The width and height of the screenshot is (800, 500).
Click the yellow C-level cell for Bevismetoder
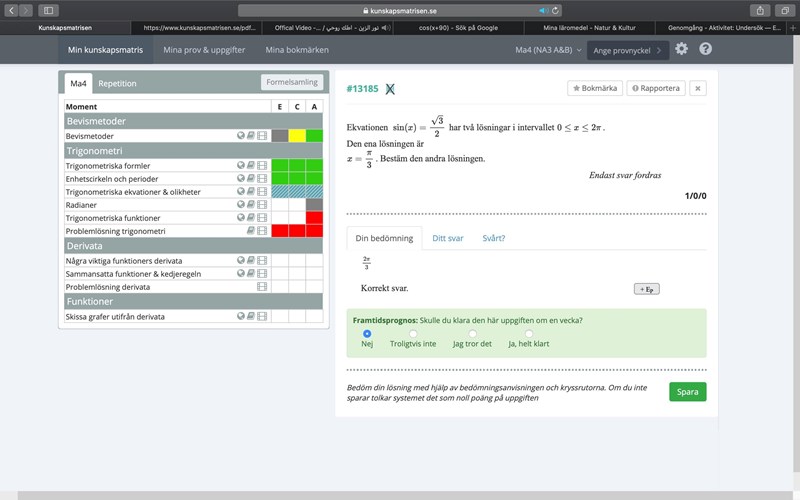pyautogui.click(x=297, y=136)
